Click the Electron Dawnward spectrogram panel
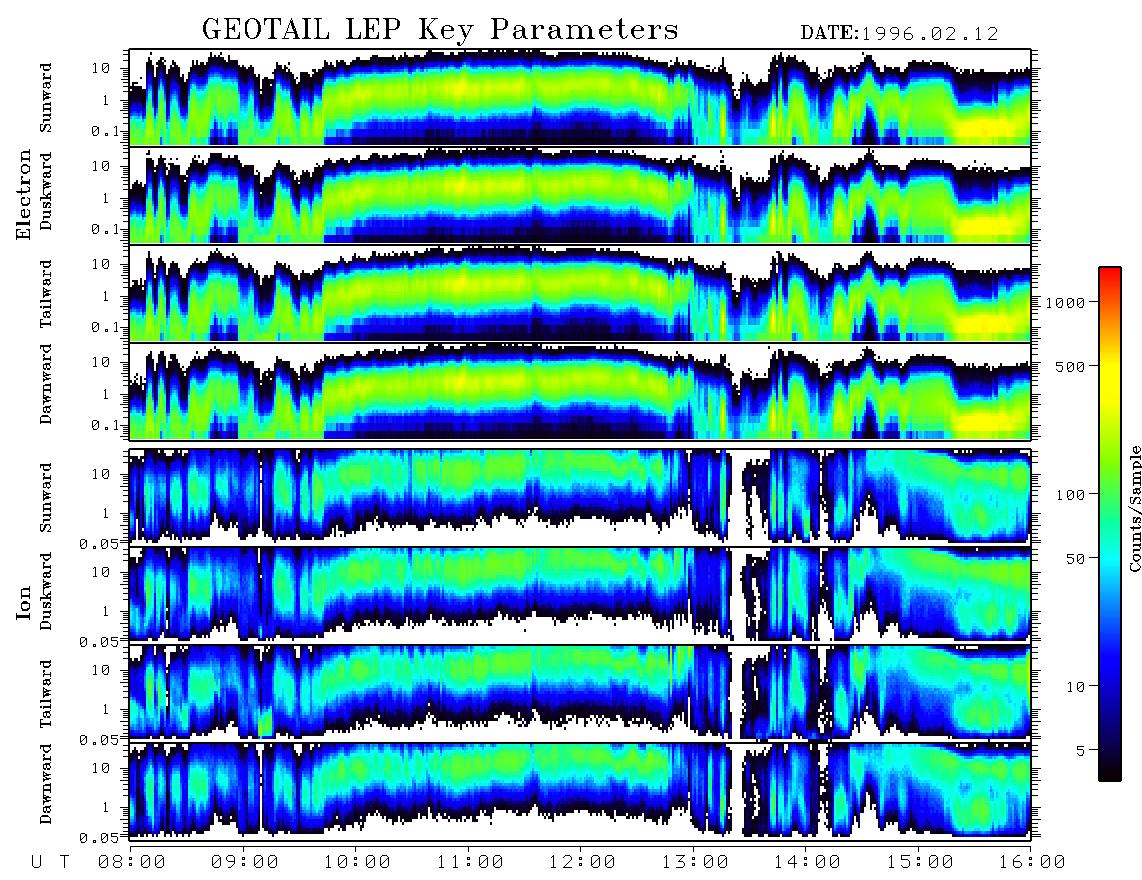The height and width of the screenshot is (880, 1142). (x=580, y=392)
